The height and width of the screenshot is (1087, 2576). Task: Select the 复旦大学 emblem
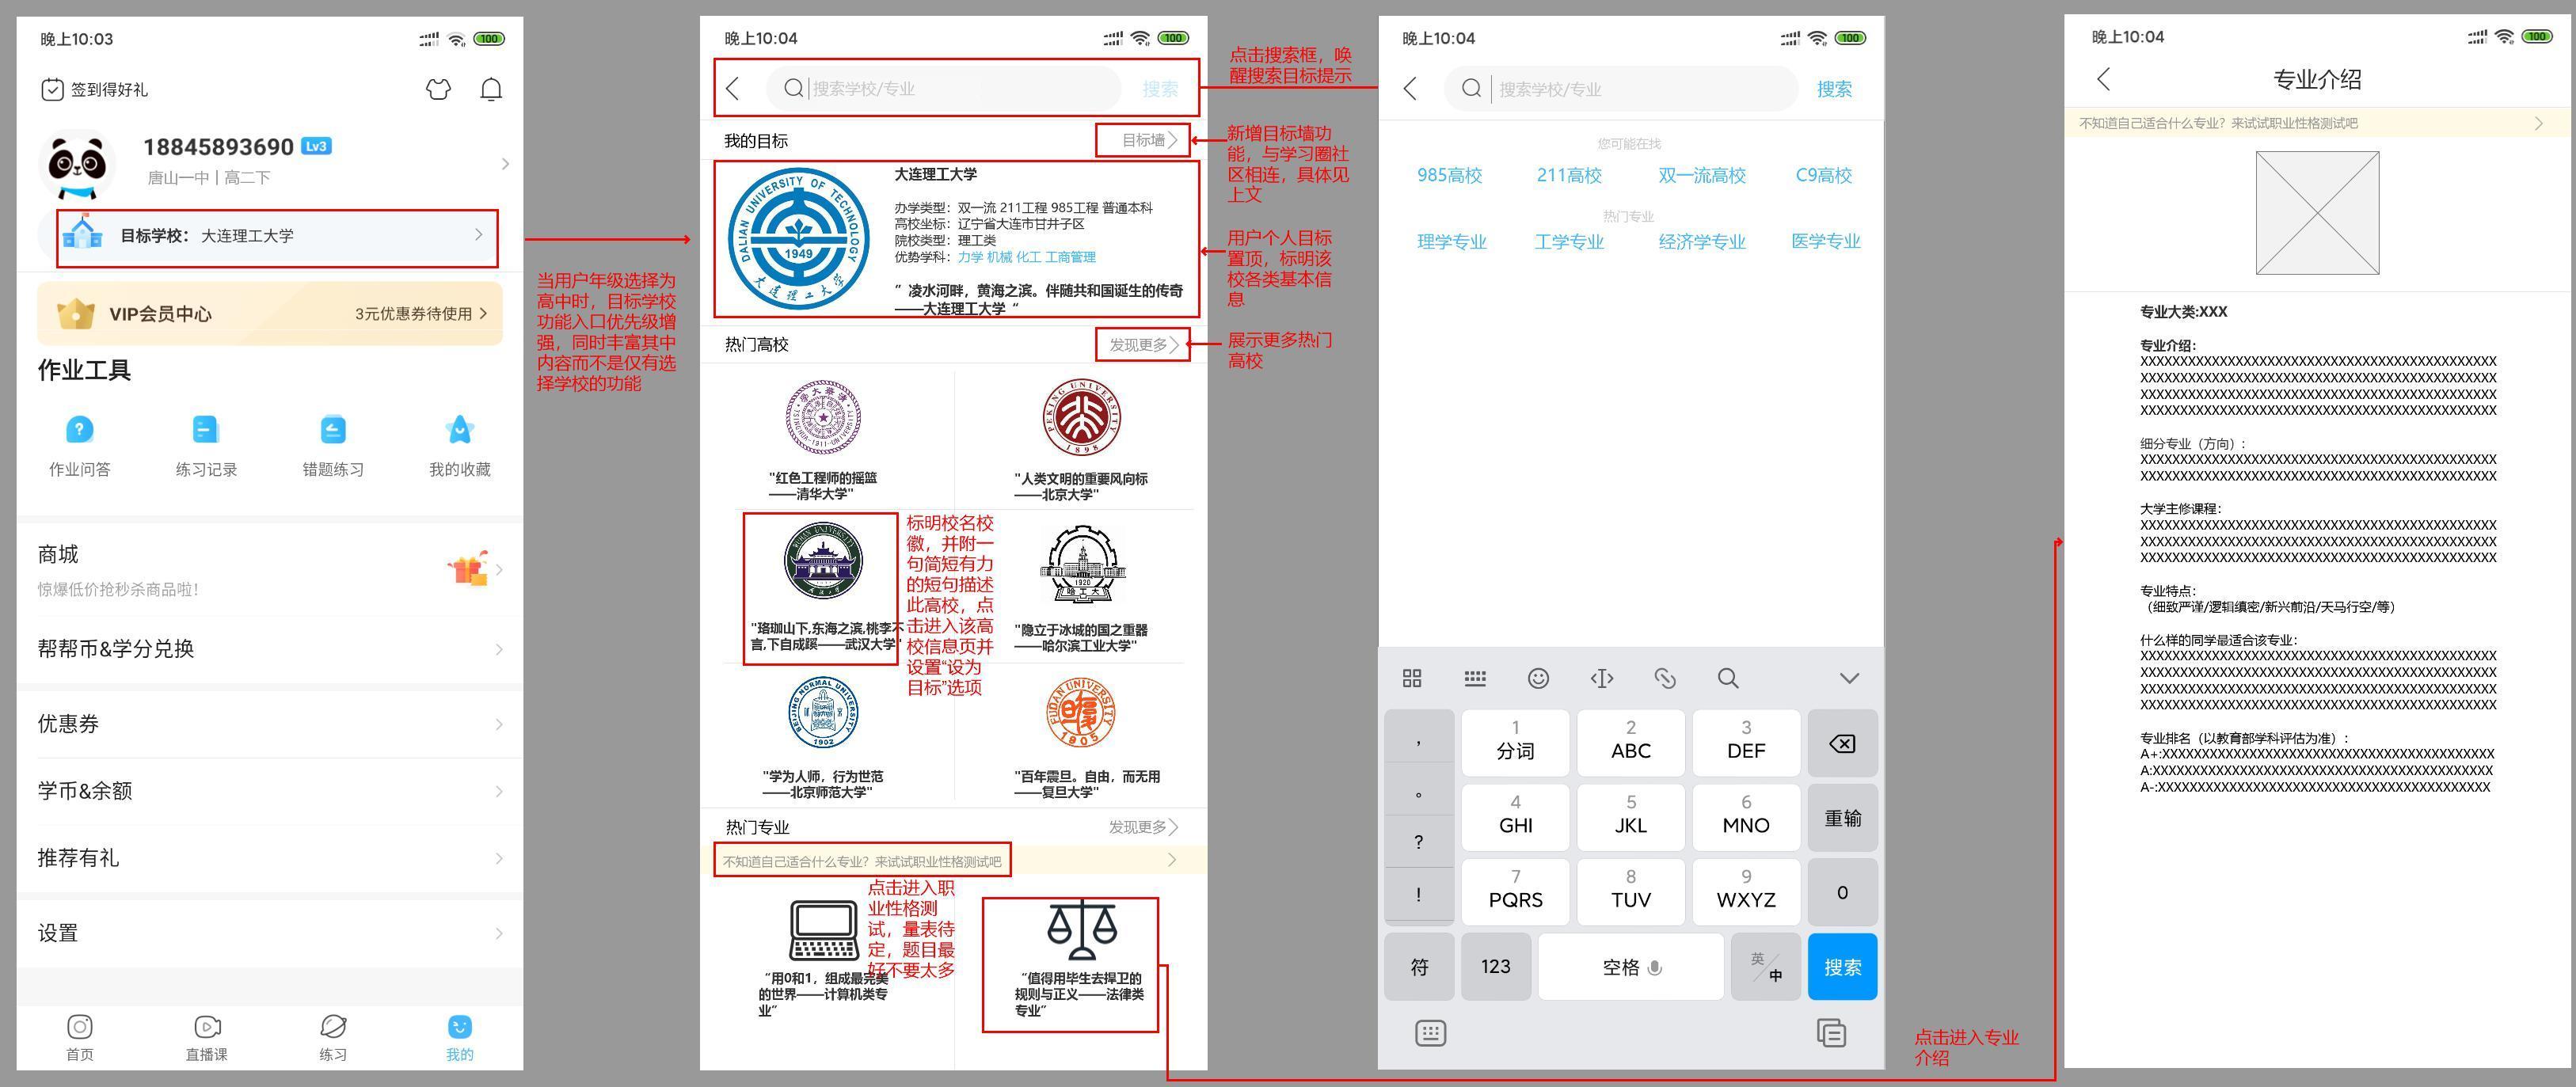1081,712
